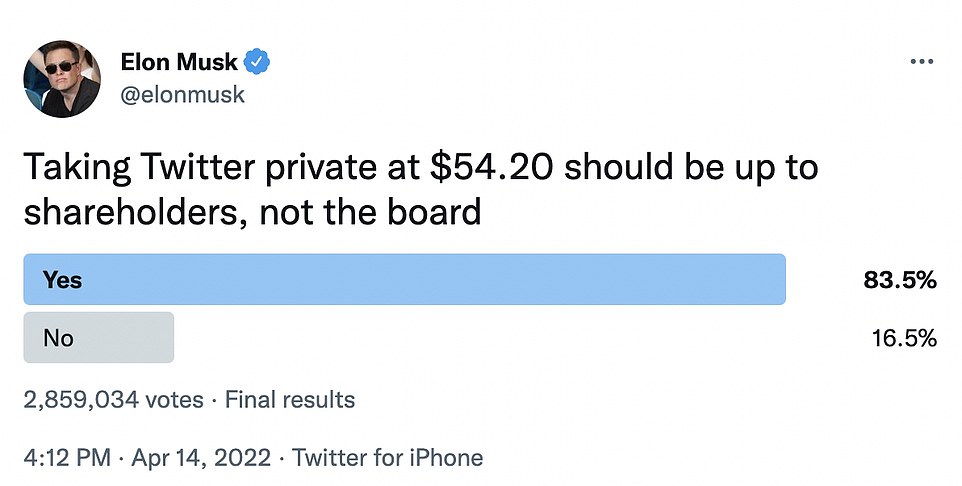962x486 pixels.
Task: Click the Elon Musk display name
Action: pos(179,62)
